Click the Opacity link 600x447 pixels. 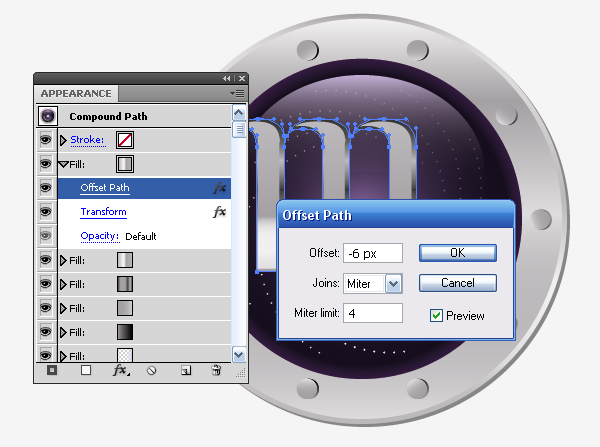tap(99, 236)
